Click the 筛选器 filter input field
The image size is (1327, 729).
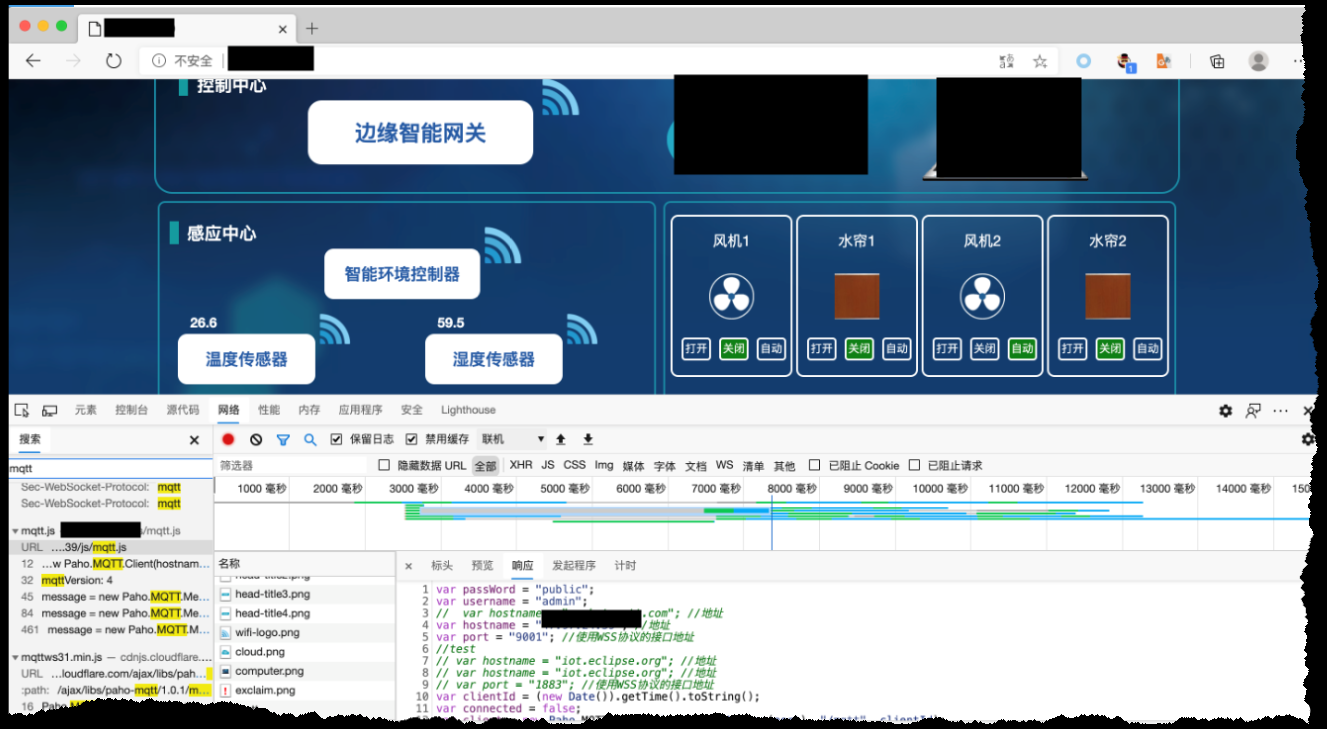click(x=290, y=465)
